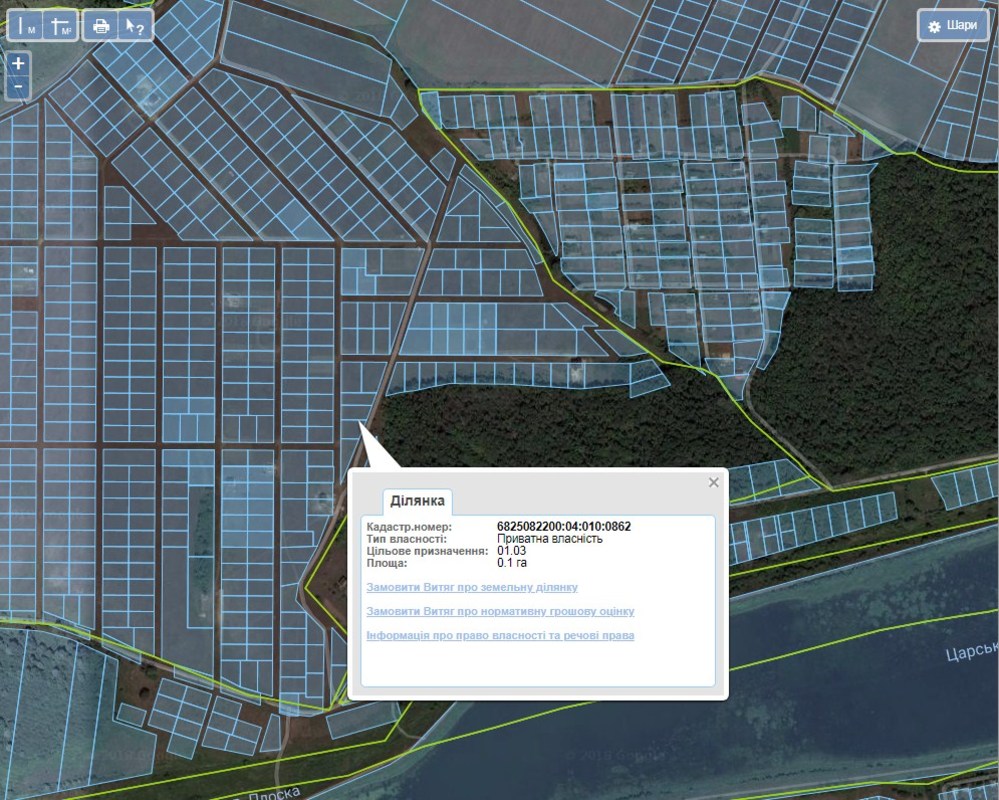Zoom out of the map
Viewport: 999px width, 800px height.
click(19, 87)
